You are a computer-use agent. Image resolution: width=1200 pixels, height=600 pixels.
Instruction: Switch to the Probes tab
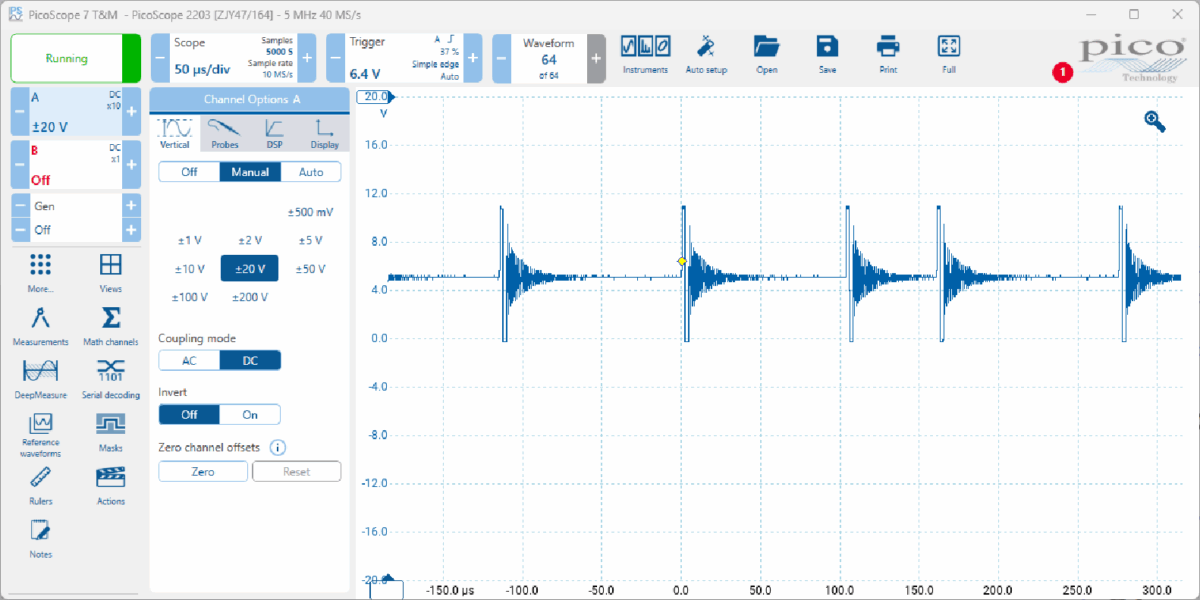(225, 133)
